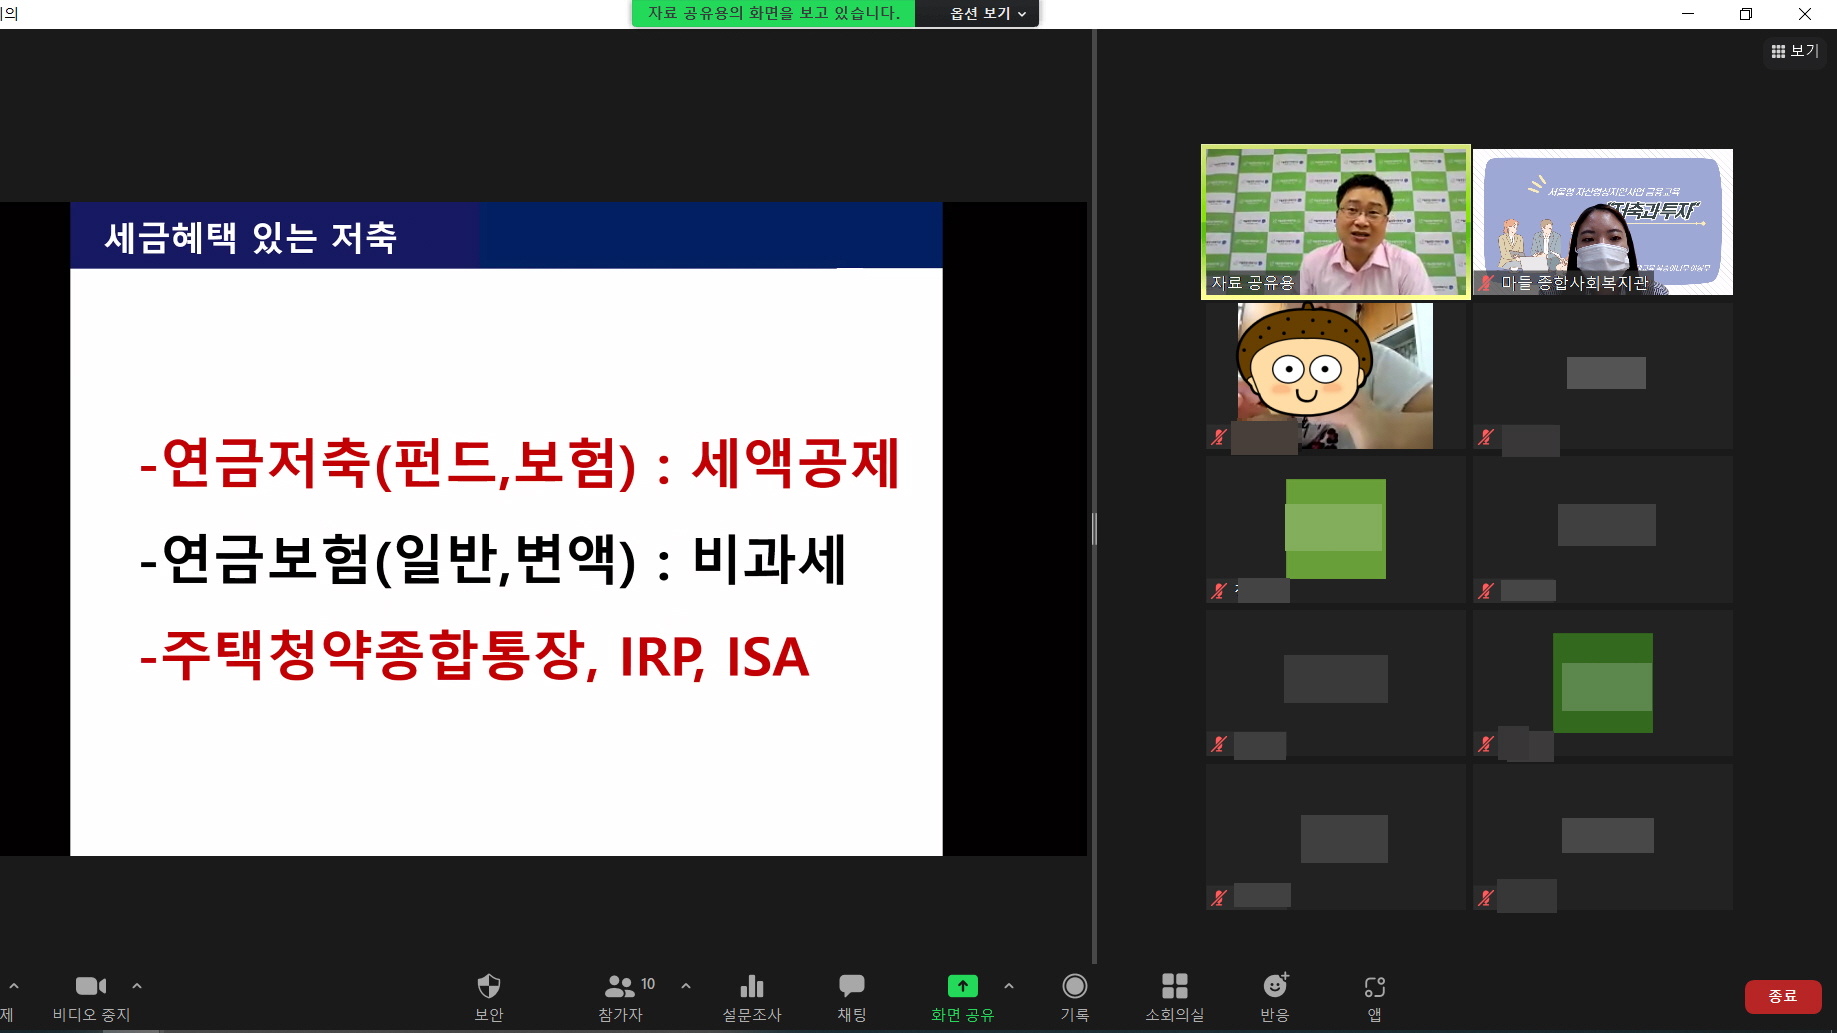Select the 자료 공유용 presenter video thumbnail
The image size is (1837, 1033).
coord(1335,221)
